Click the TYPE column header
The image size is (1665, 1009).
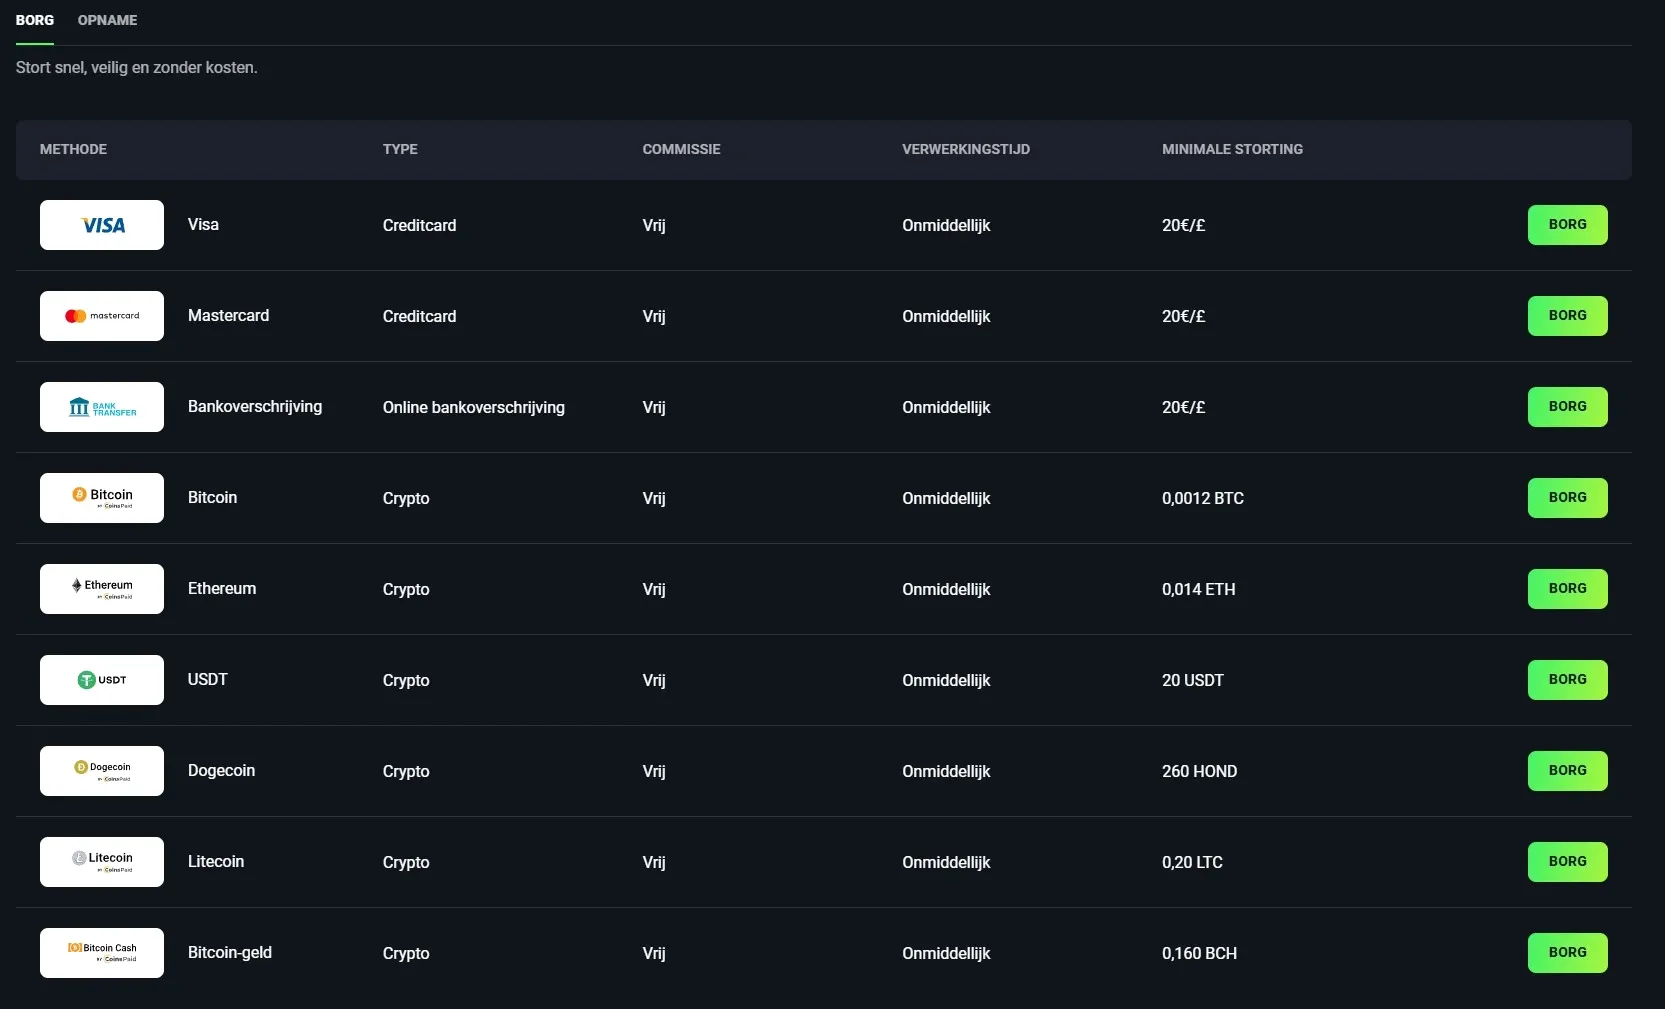coord(400,149)
